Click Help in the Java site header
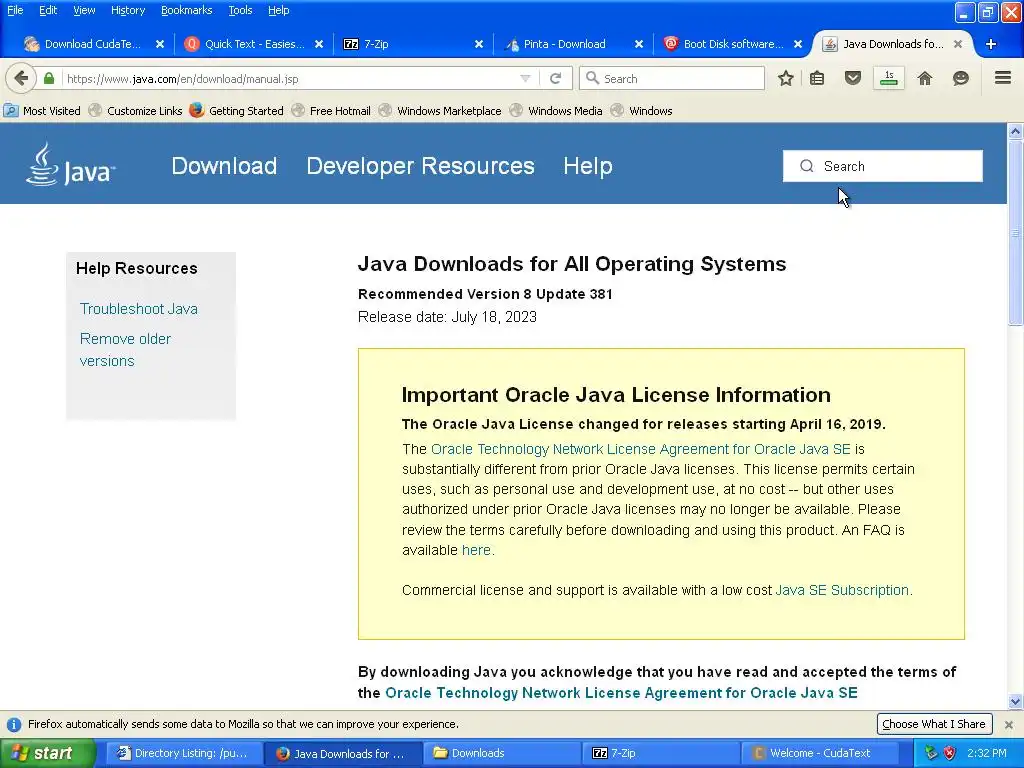 click(x=588, y=166)
